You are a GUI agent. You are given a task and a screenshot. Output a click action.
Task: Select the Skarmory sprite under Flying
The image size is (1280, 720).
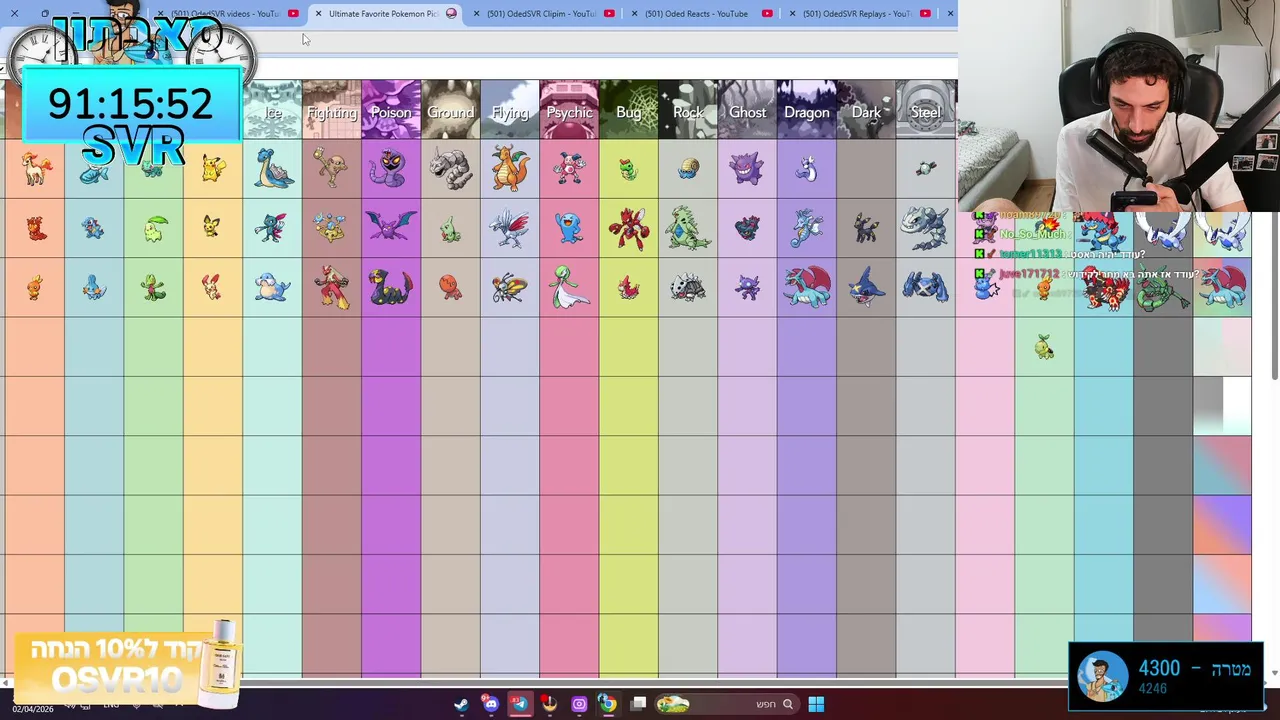pos(510,229)
